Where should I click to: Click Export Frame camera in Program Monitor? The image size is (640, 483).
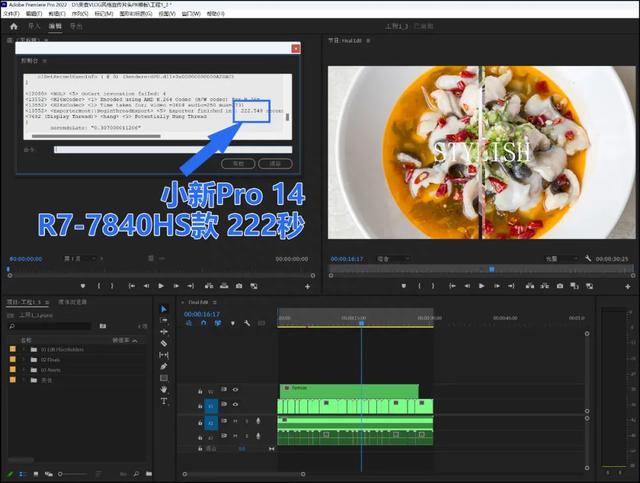(560, 286)
